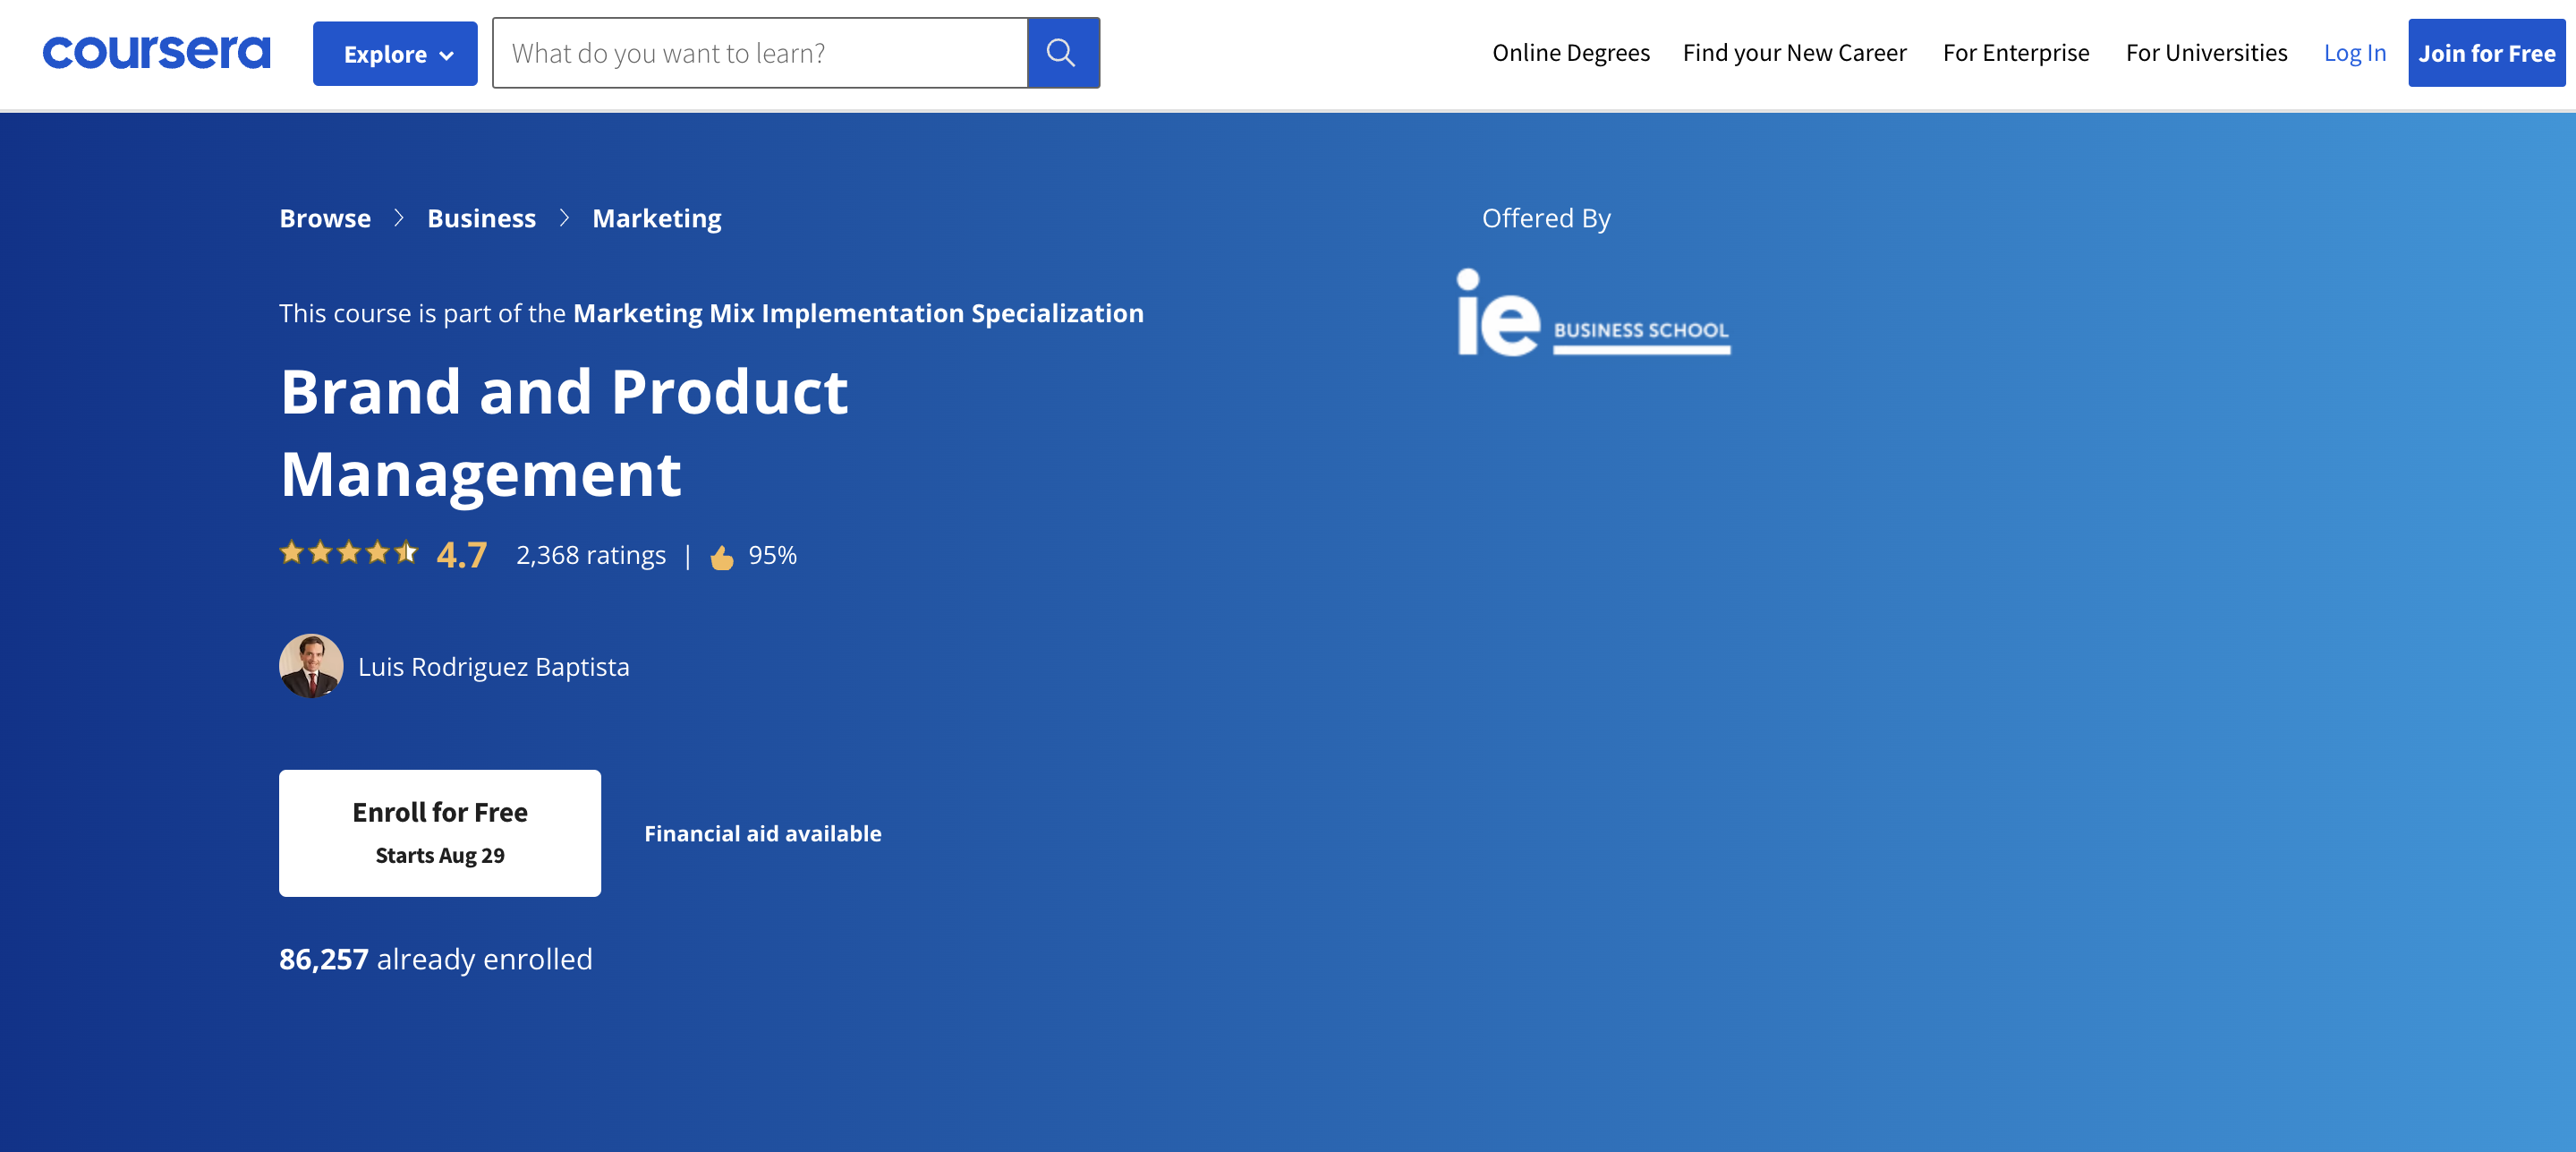Click the search magnifier icon
The height and width of the screenshot is (1152, 2576).
[1063, 53]
